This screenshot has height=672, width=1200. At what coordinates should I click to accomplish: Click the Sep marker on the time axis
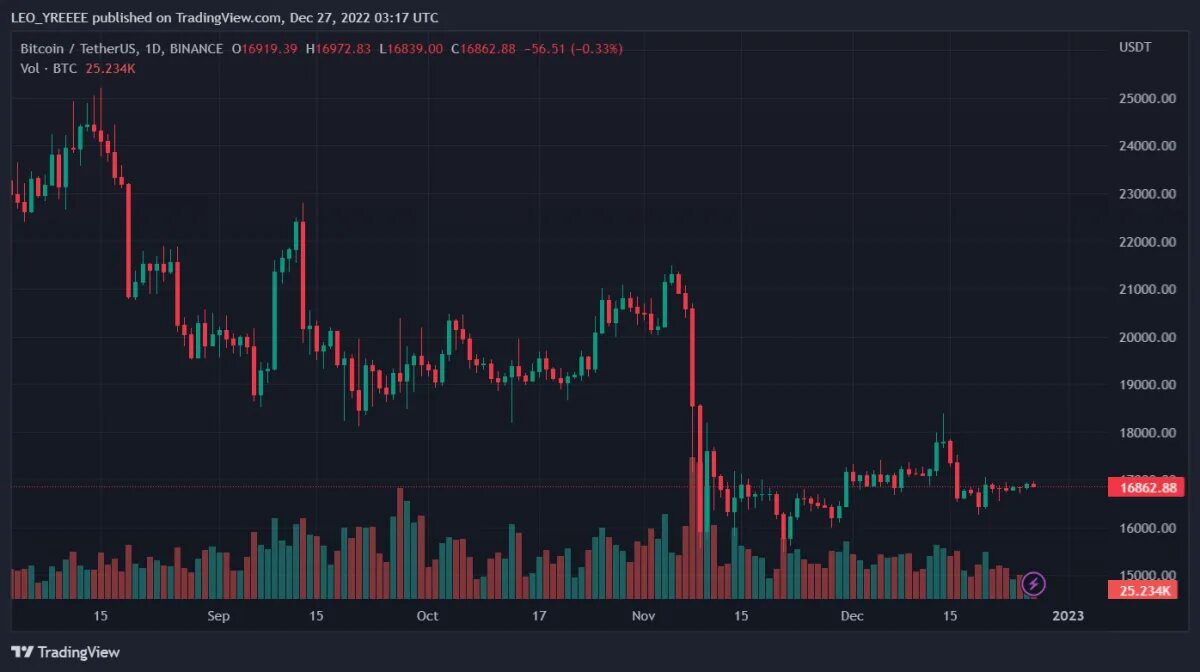point(219,616)
